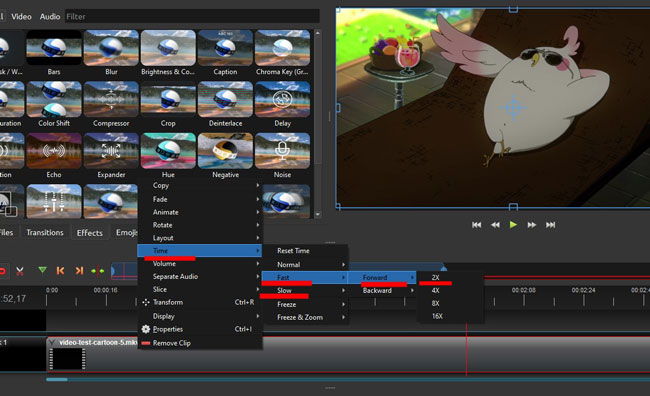Select the Noise audio effect
Screen dimensions: 650x396
(x=282, y=151)
